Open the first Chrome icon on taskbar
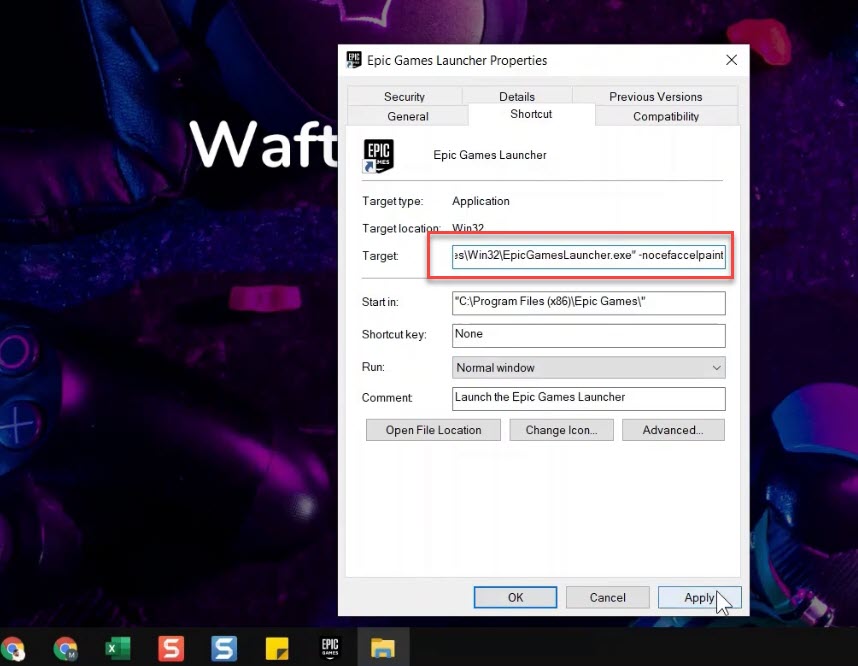The image size is (858, 666). (13, 649)
